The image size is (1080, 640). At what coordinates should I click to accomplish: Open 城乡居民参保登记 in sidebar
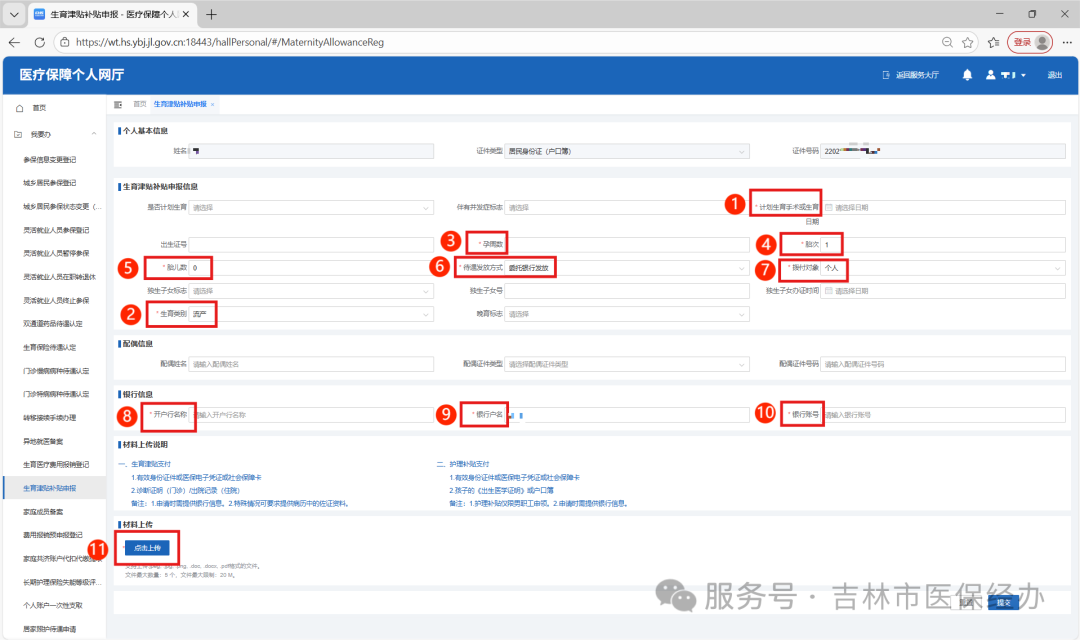pyautogui.click(x=50, y=183)
